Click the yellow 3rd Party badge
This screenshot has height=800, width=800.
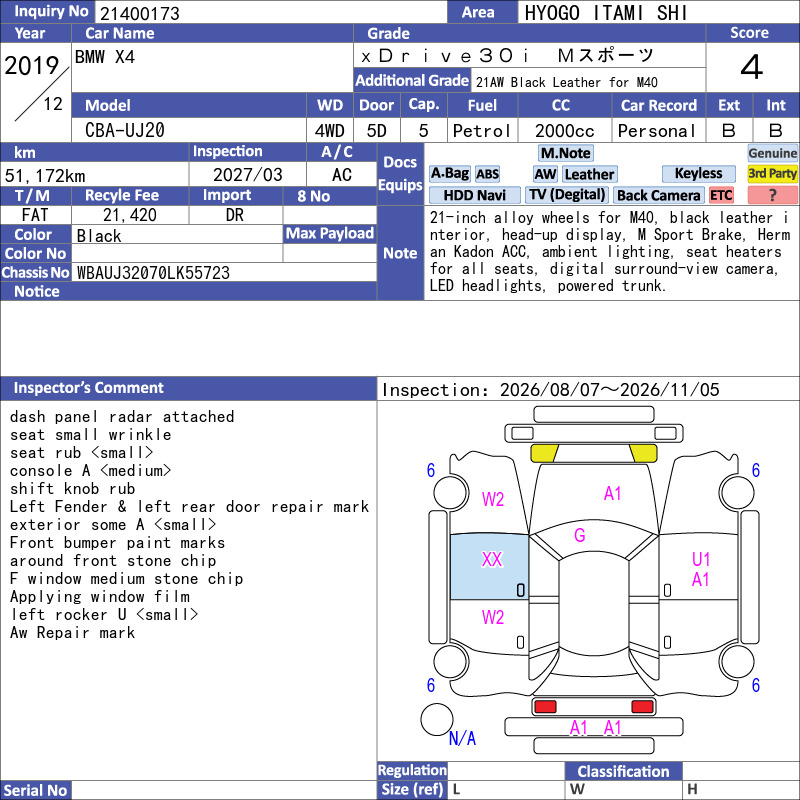click(772, 174)
